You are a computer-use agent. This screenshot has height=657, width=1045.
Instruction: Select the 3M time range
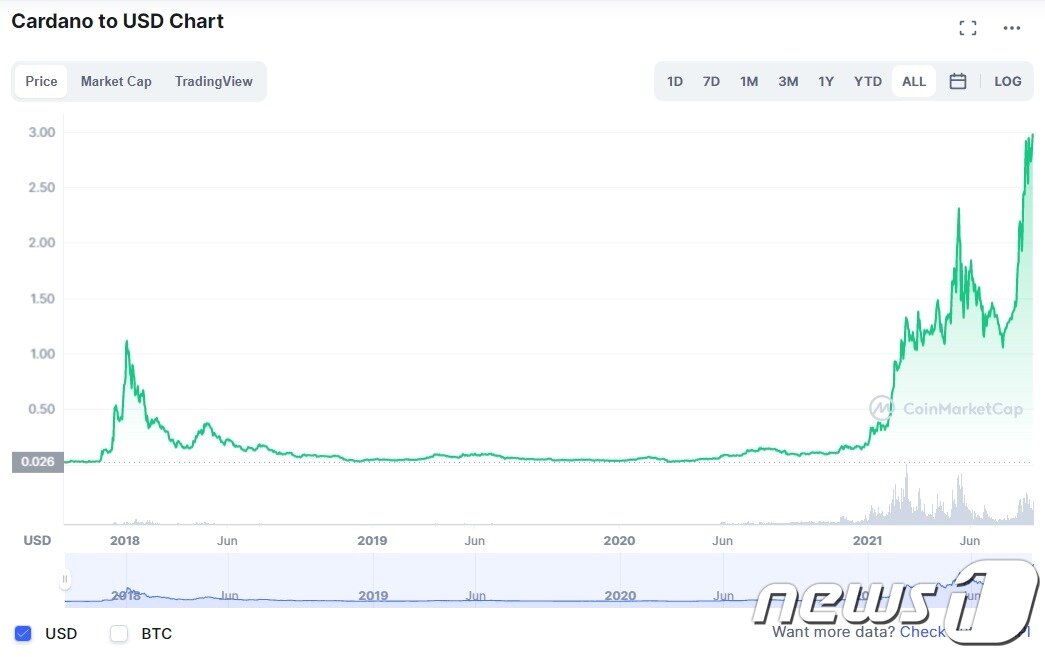click(788, 81)
